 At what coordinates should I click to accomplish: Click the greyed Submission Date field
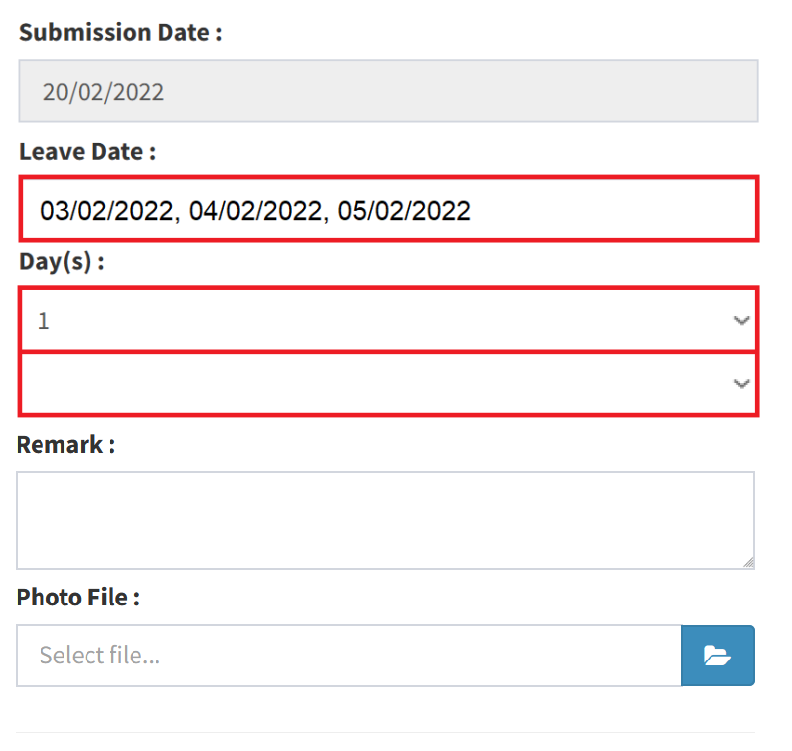[388, 91]
